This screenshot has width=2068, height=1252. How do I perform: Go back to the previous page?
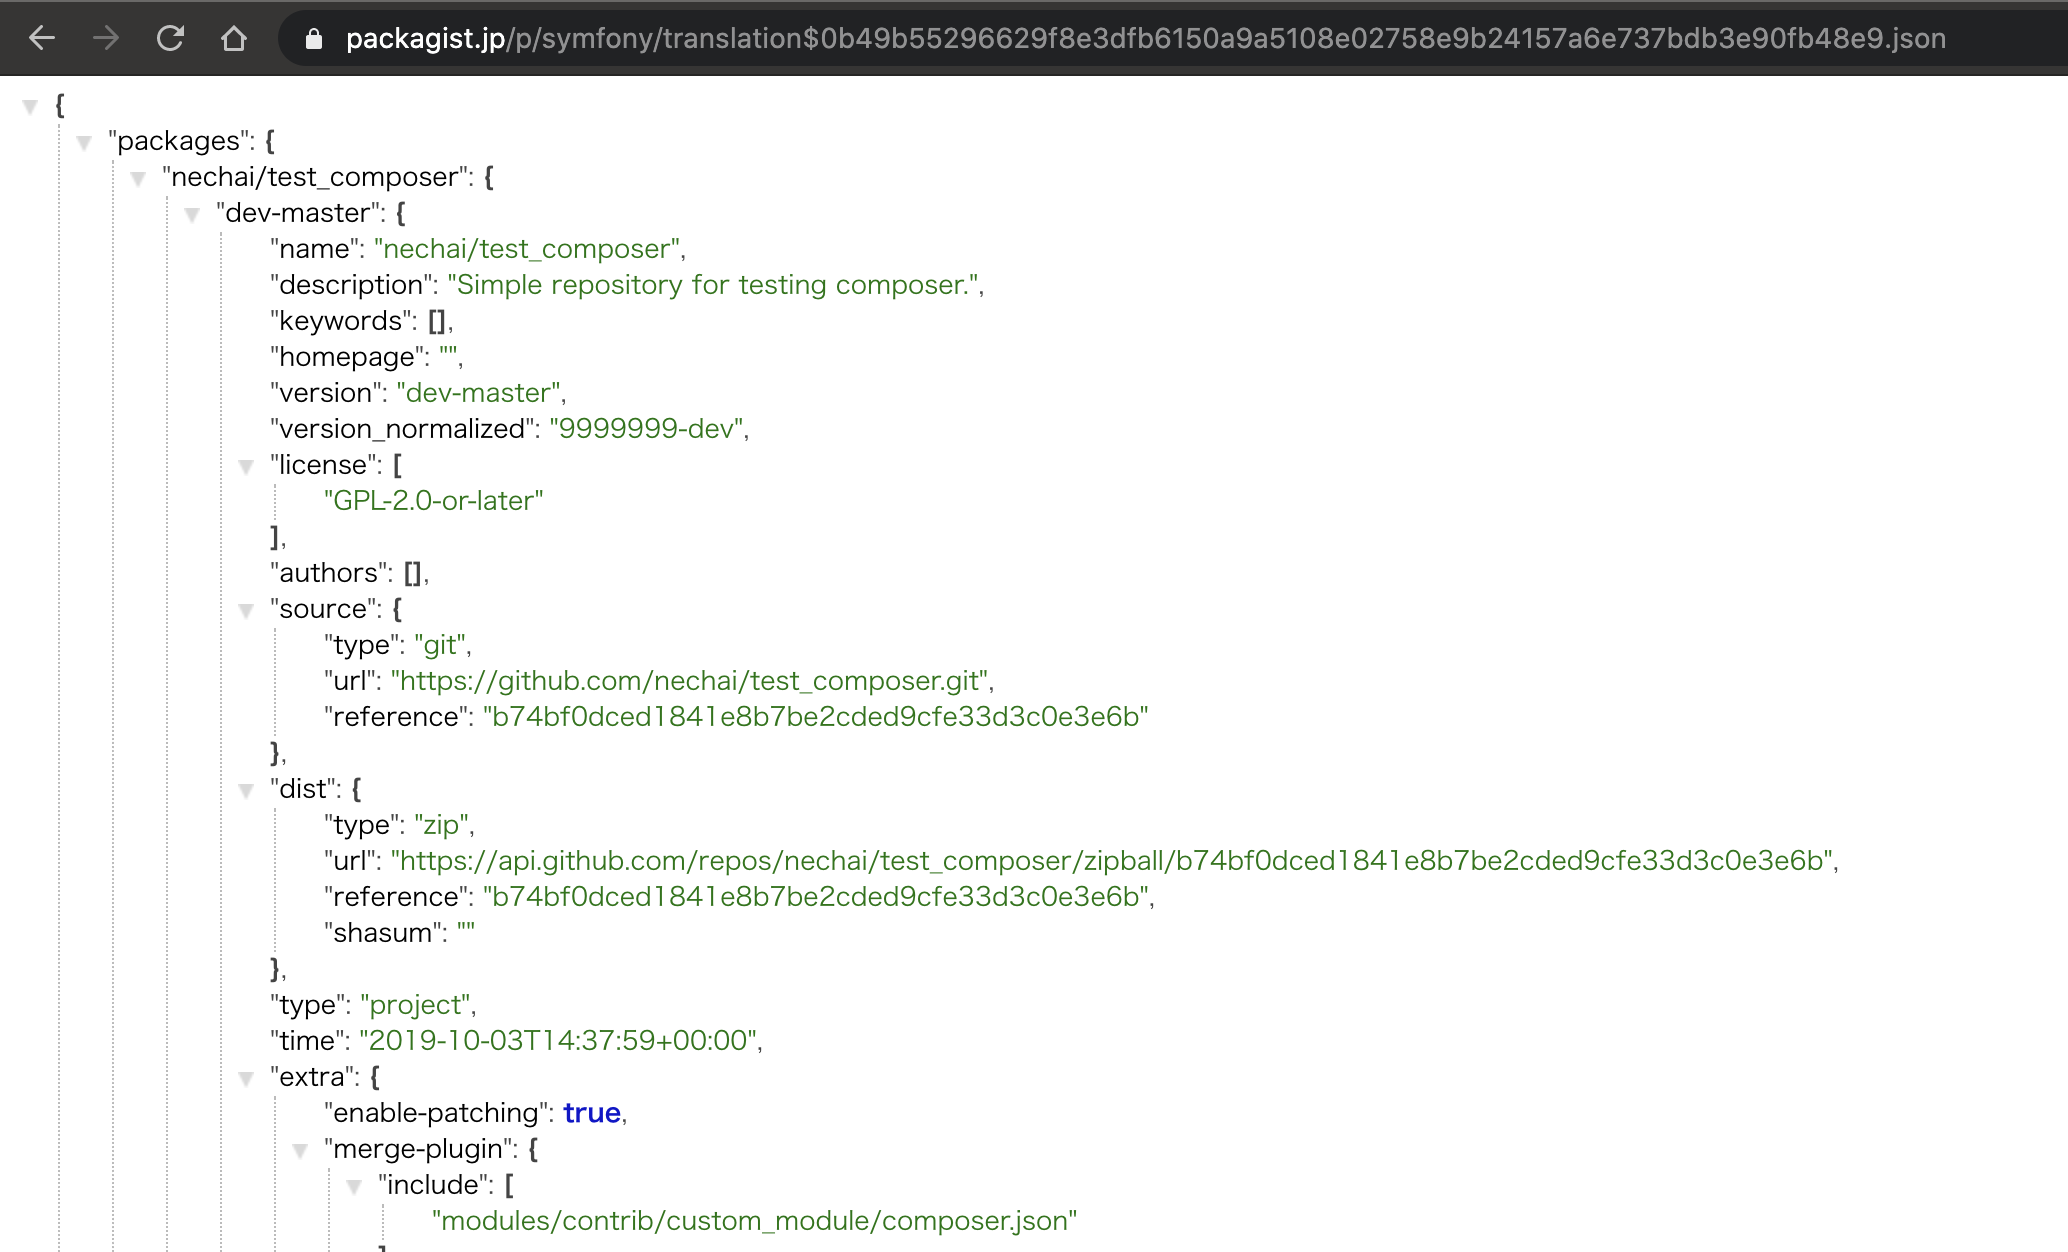pyautogui.click(x=42, y=38)
